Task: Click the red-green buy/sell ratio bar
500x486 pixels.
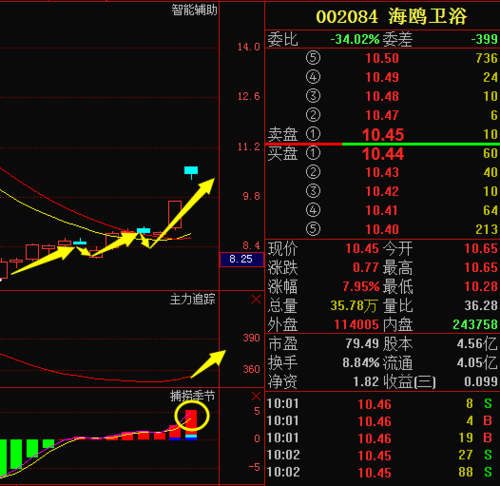Action: [382, 144]
